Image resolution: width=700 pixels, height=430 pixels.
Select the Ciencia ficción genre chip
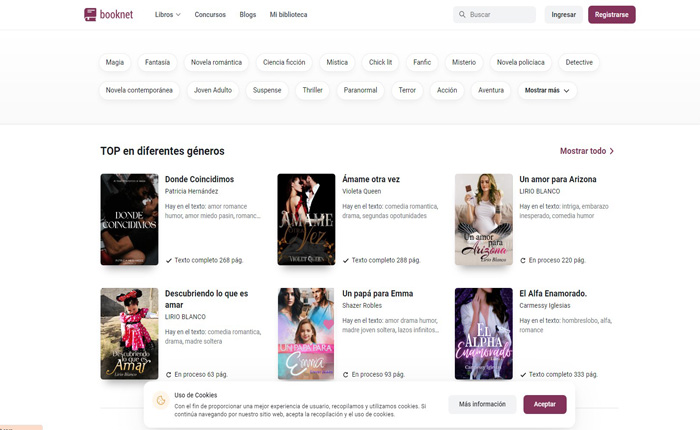click(284, 62)
